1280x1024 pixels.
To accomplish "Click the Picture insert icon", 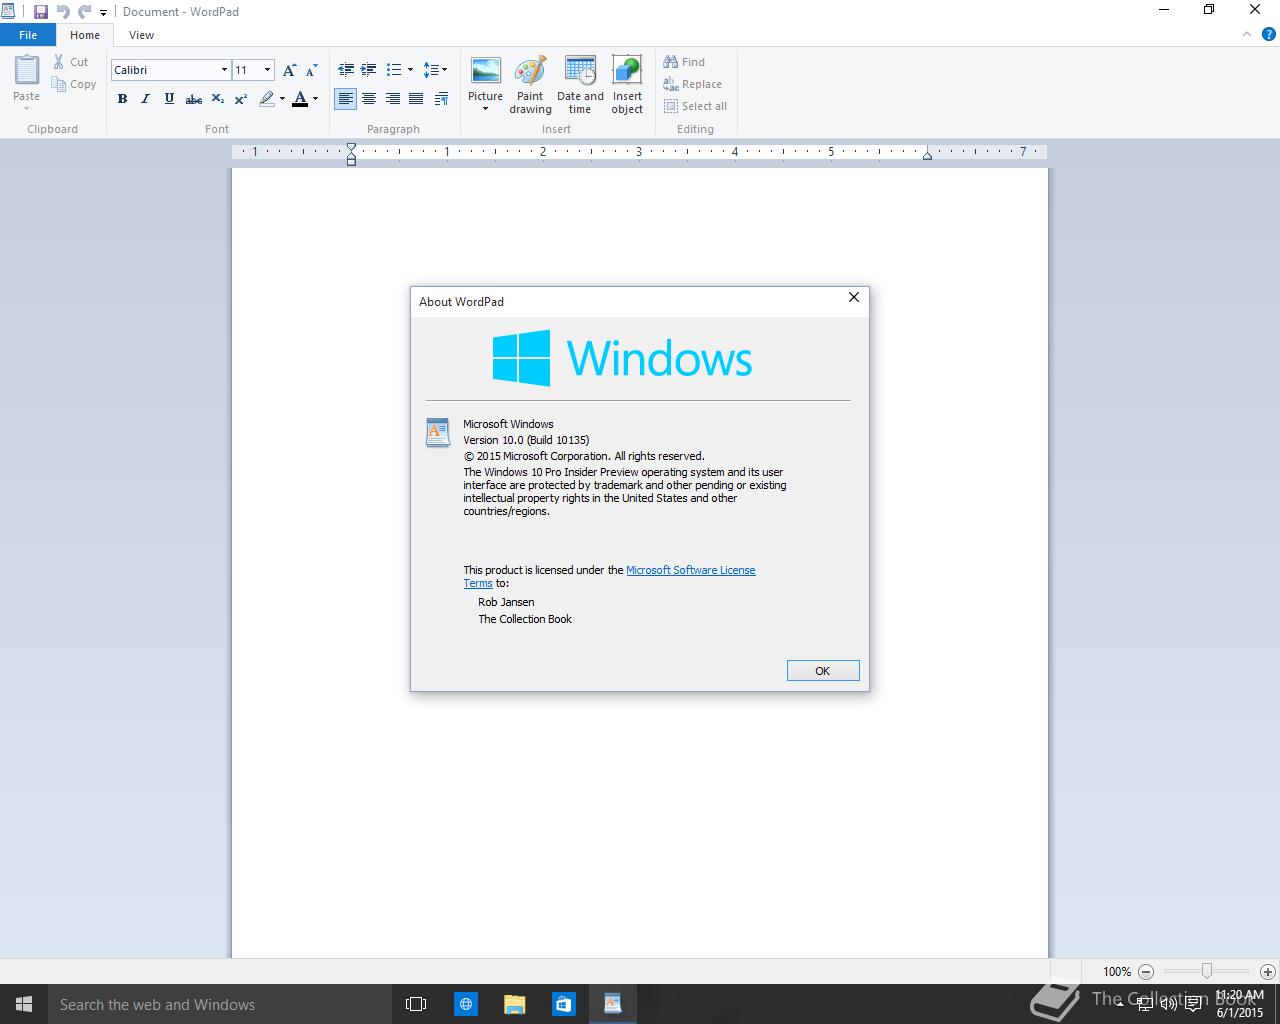I will tap(486, 71).
